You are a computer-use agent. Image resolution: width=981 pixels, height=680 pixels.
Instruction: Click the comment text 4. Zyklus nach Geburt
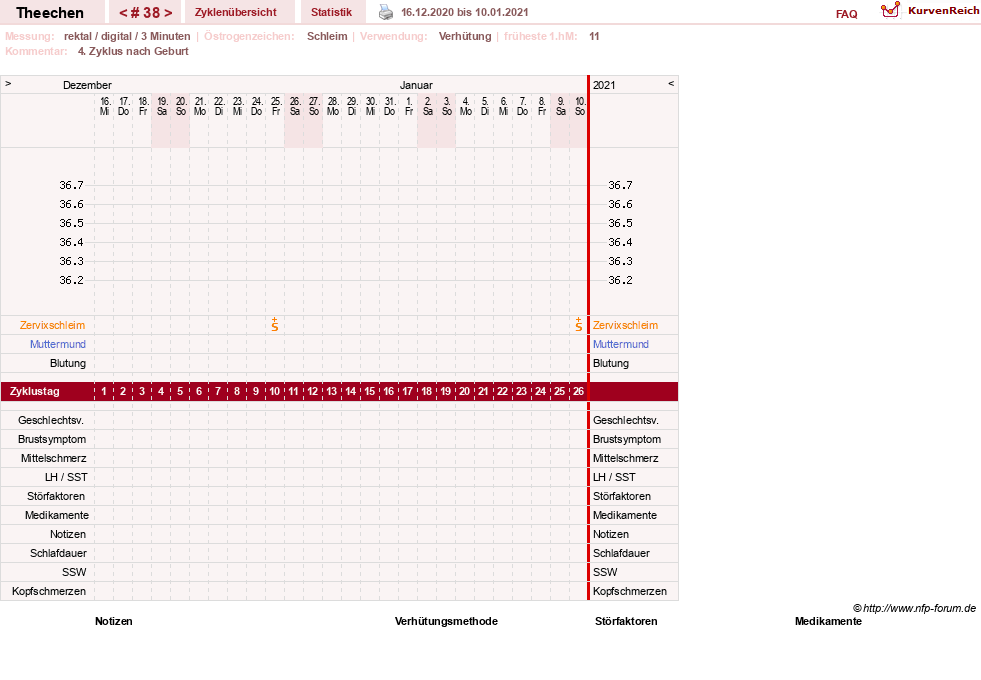click(x=133, y=51)
